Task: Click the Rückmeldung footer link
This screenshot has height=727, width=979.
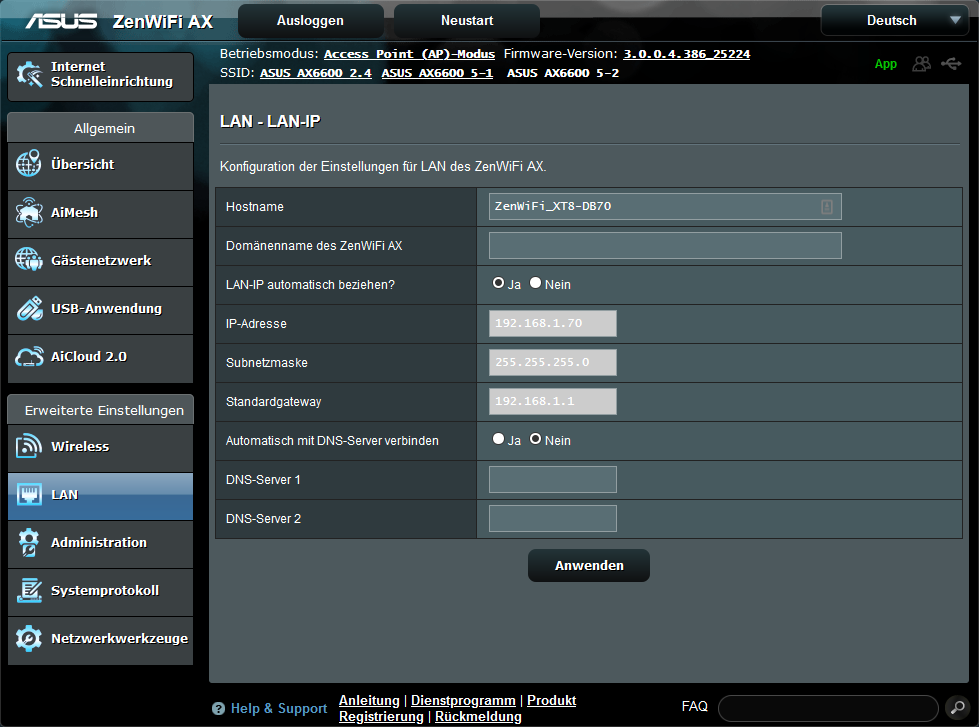Action: [478, 716]
